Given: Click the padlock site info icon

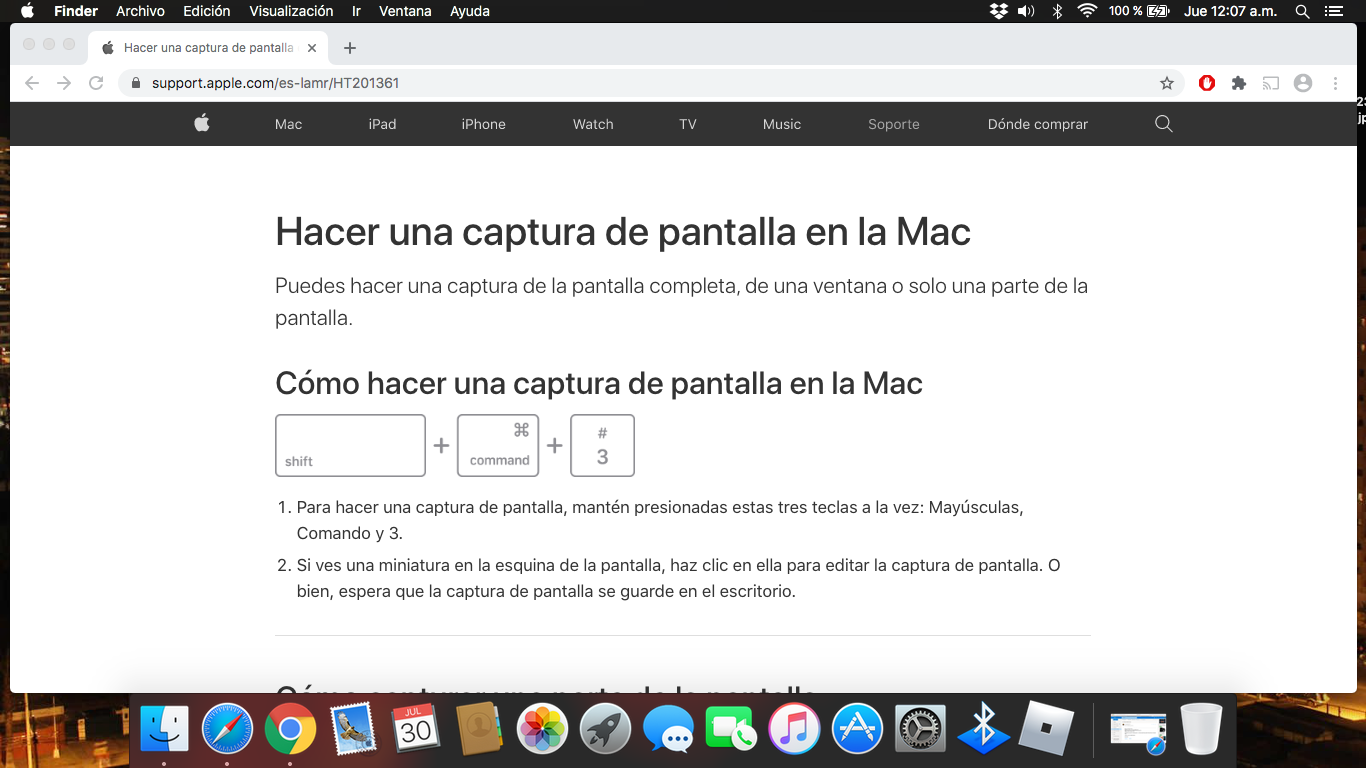Looking at the screenshot, I should click(136, 83).
